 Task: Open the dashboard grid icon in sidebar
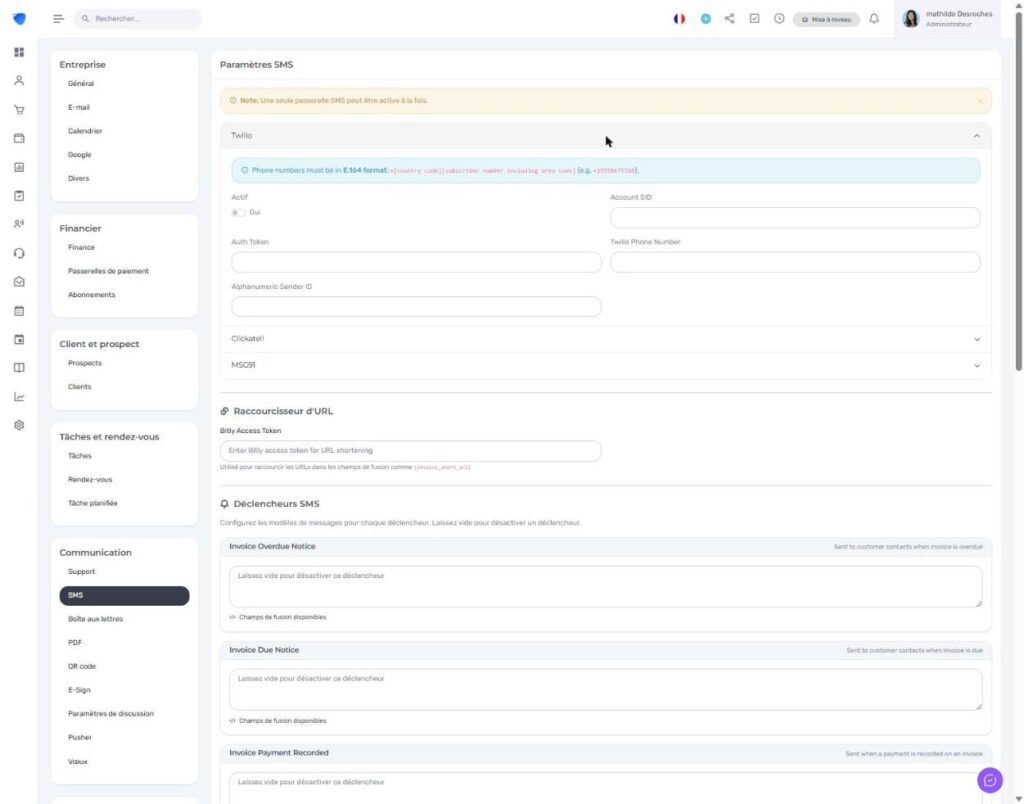[19, 52]
